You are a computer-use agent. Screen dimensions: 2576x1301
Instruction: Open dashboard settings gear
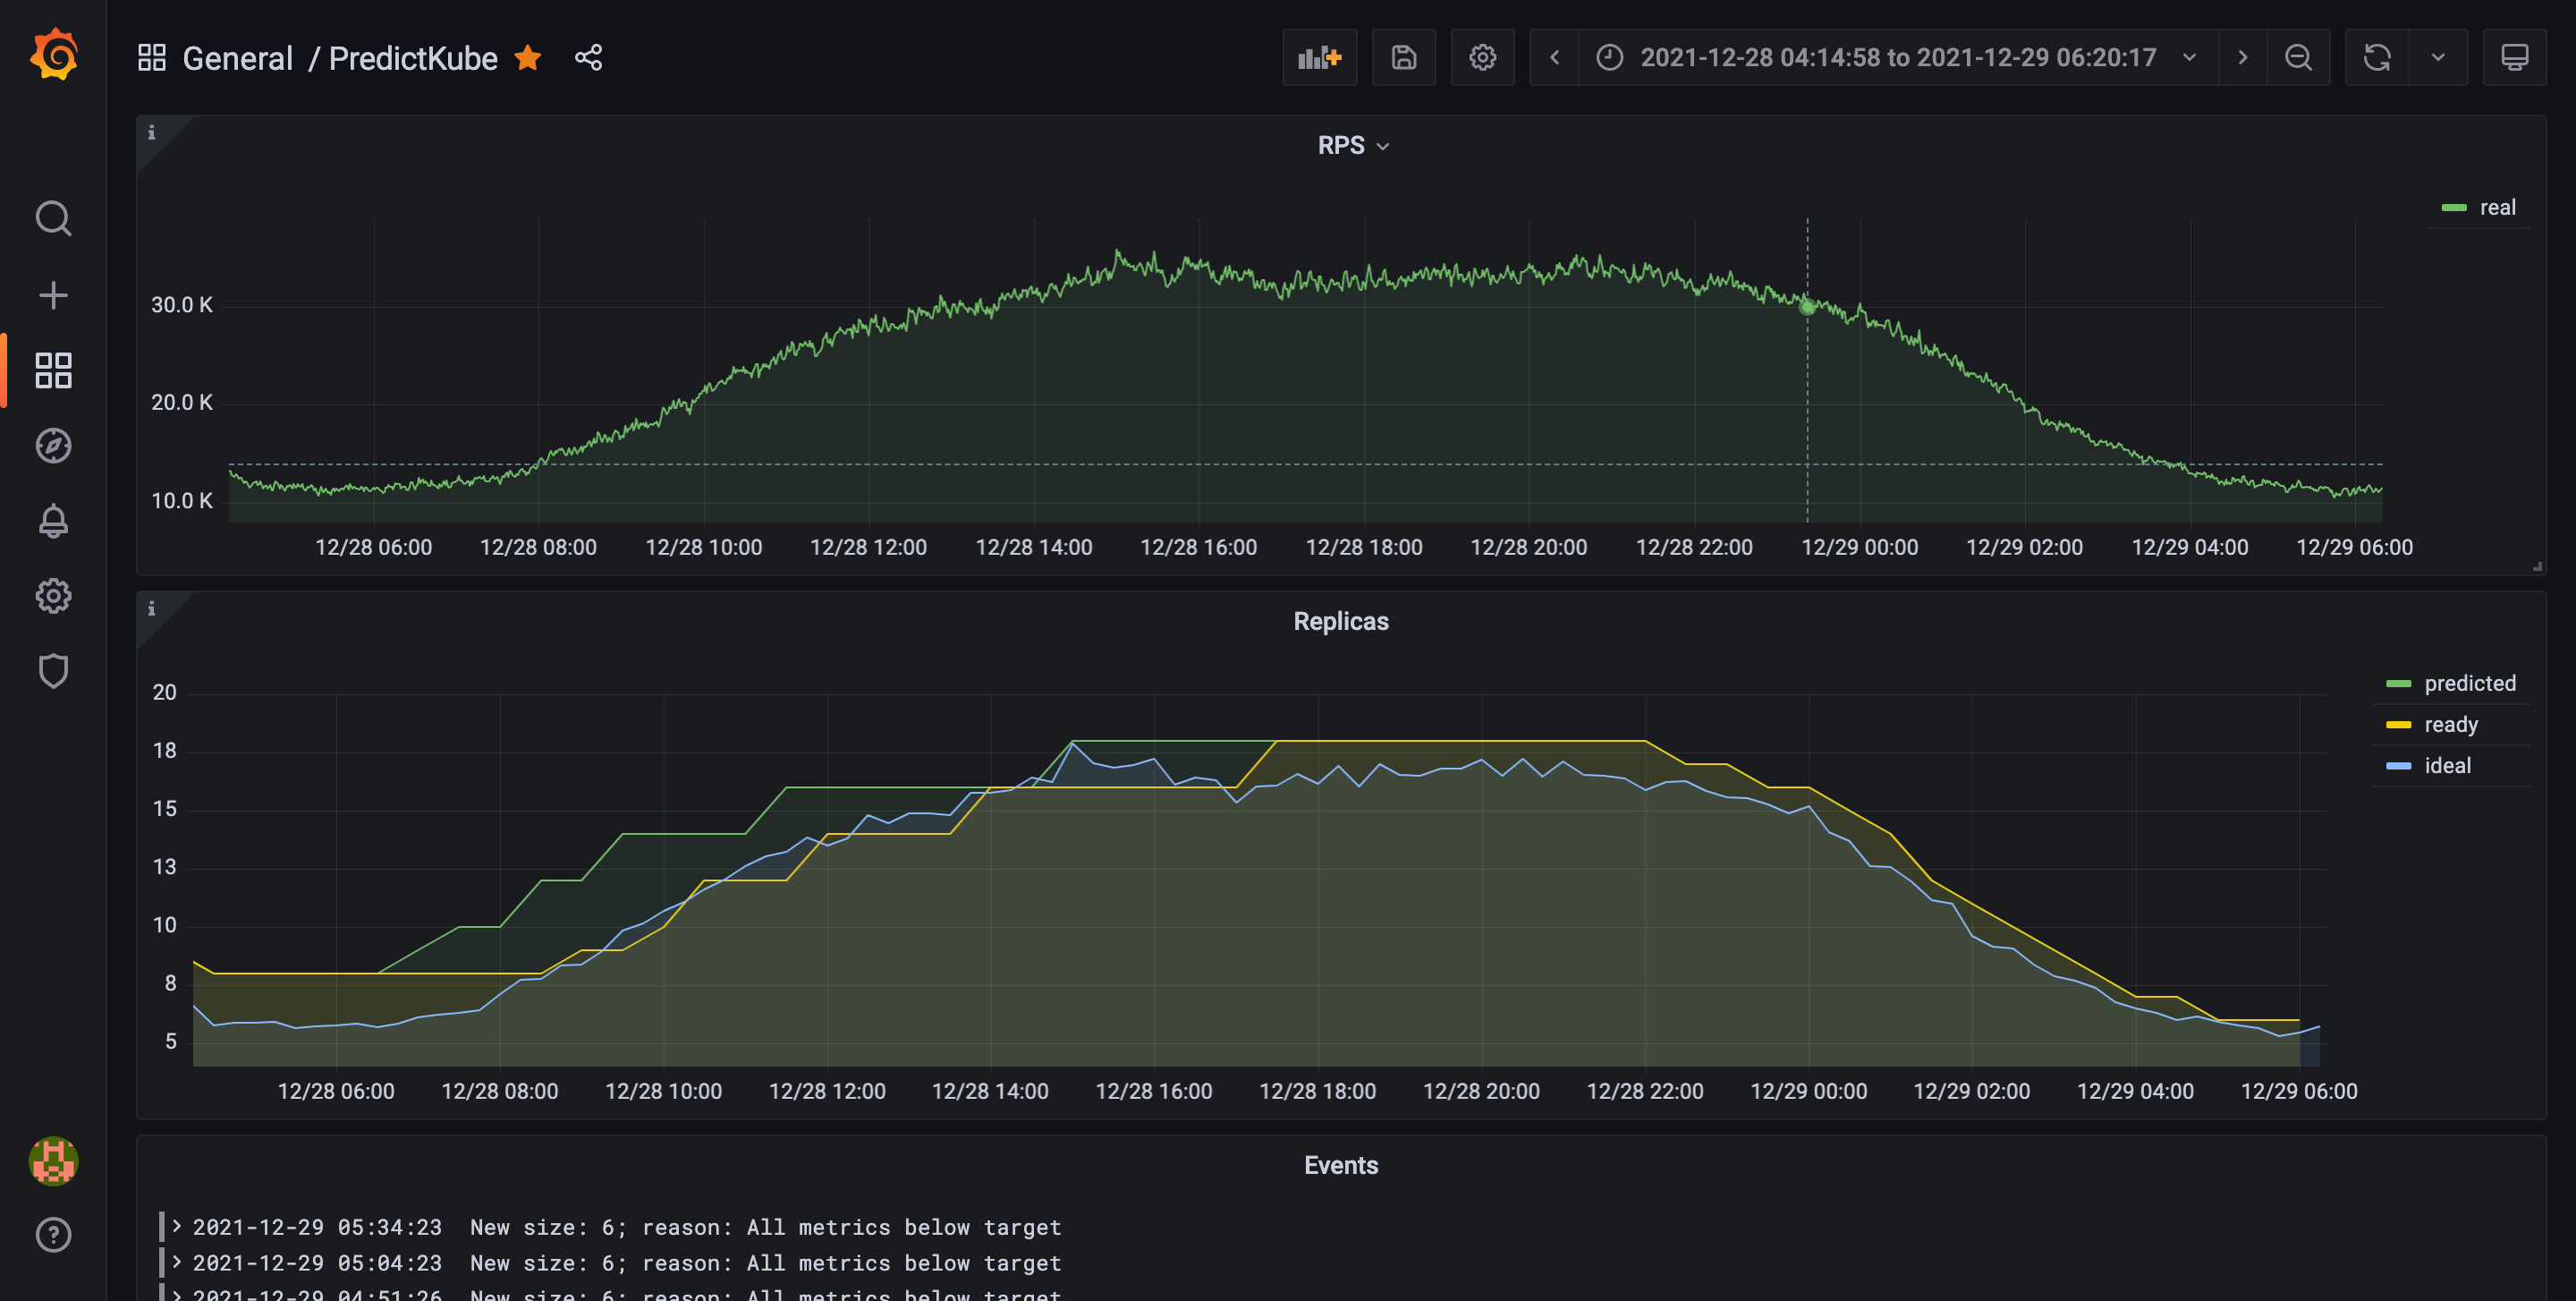[1482, 57]
